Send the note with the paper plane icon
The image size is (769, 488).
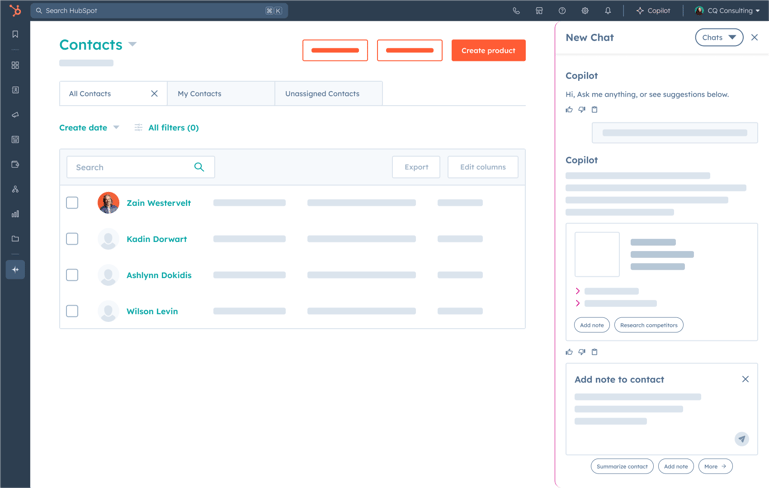coord(742,438)
